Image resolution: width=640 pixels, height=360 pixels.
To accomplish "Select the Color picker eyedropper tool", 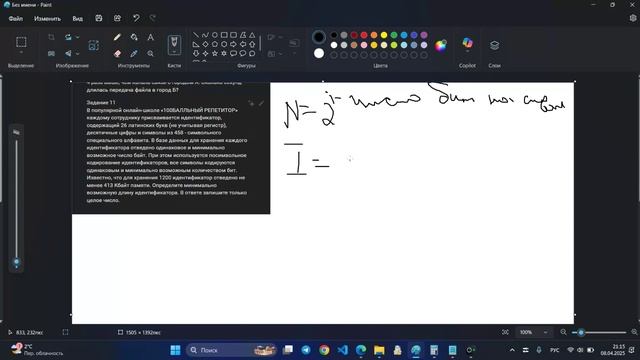I will (x=134, y=53).
